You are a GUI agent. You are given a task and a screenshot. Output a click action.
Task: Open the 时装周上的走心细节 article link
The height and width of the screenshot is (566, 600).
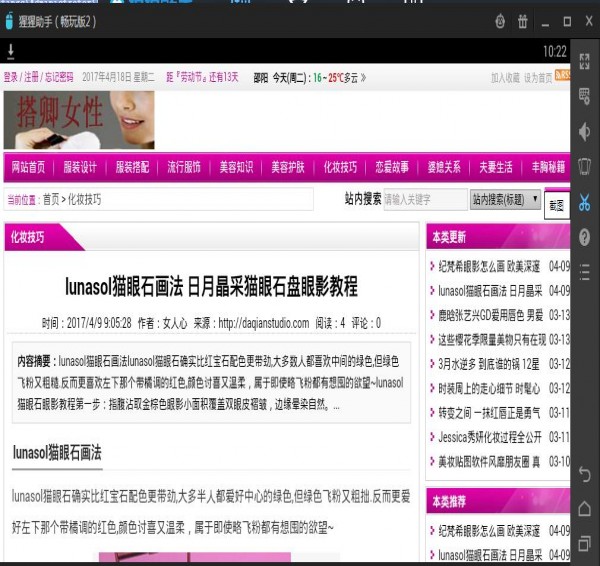[x=489, y=389]
